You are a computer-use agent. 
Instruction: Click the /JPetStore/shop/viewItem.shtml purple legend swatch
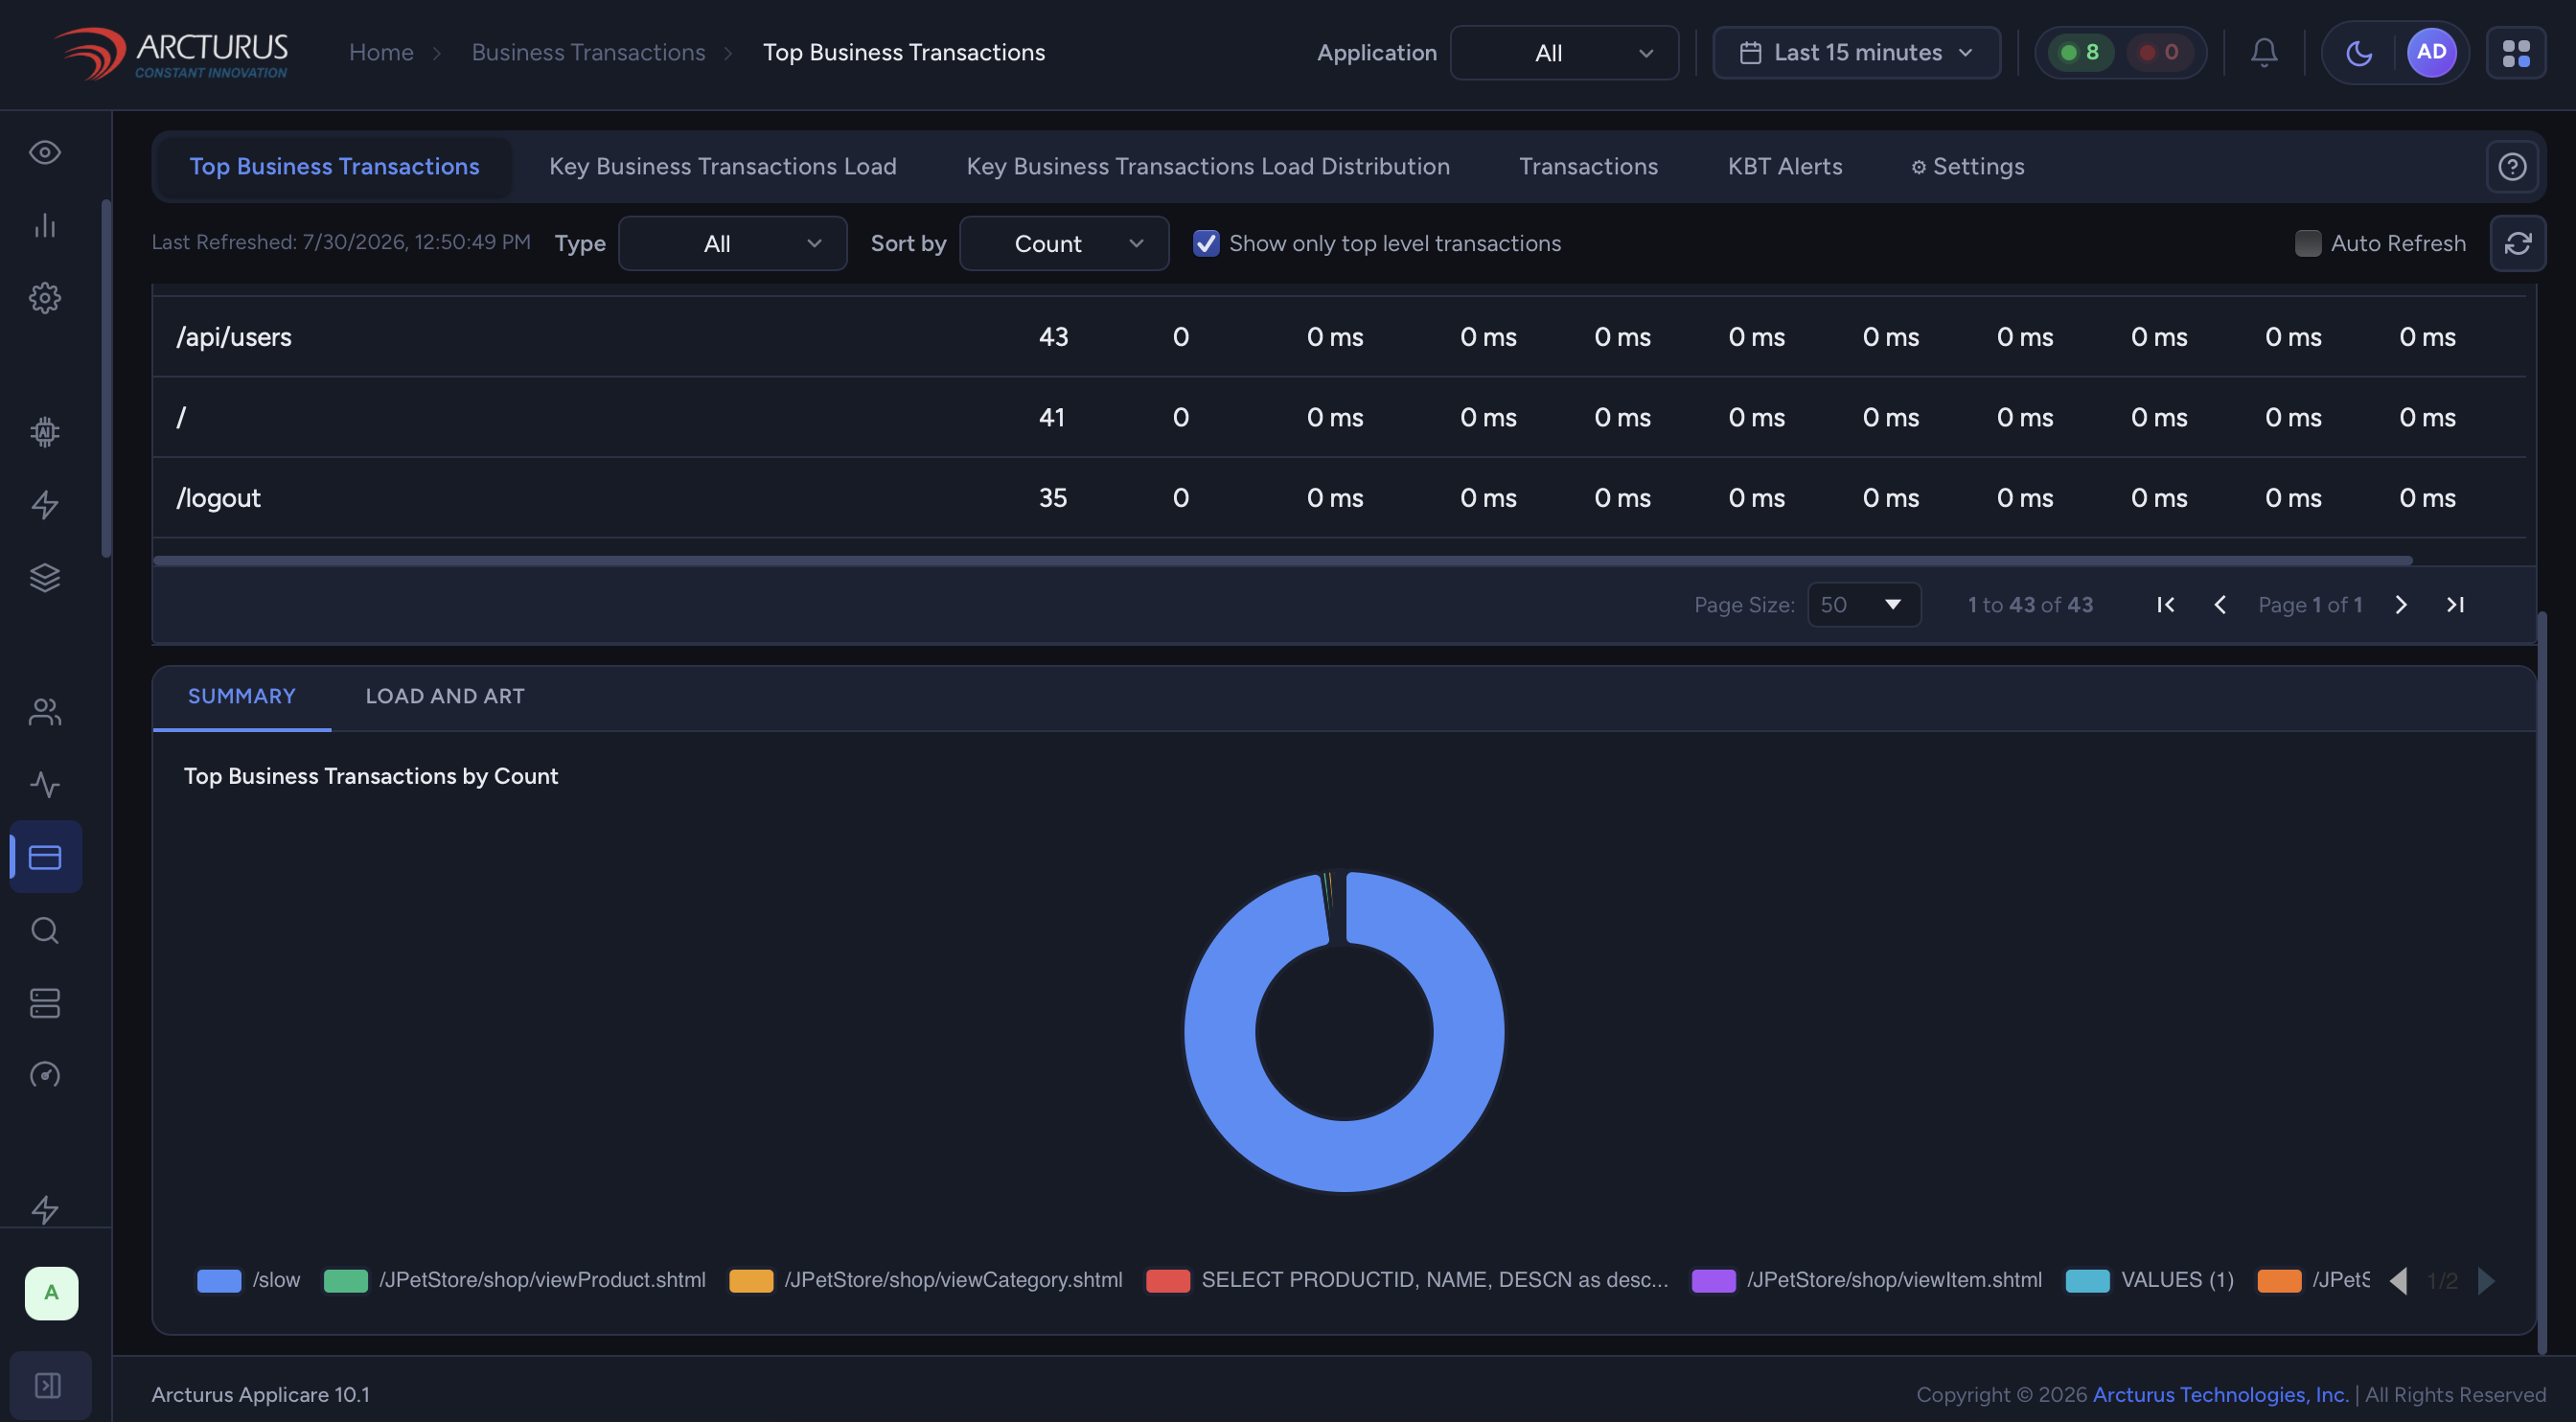[1713, 1281]
